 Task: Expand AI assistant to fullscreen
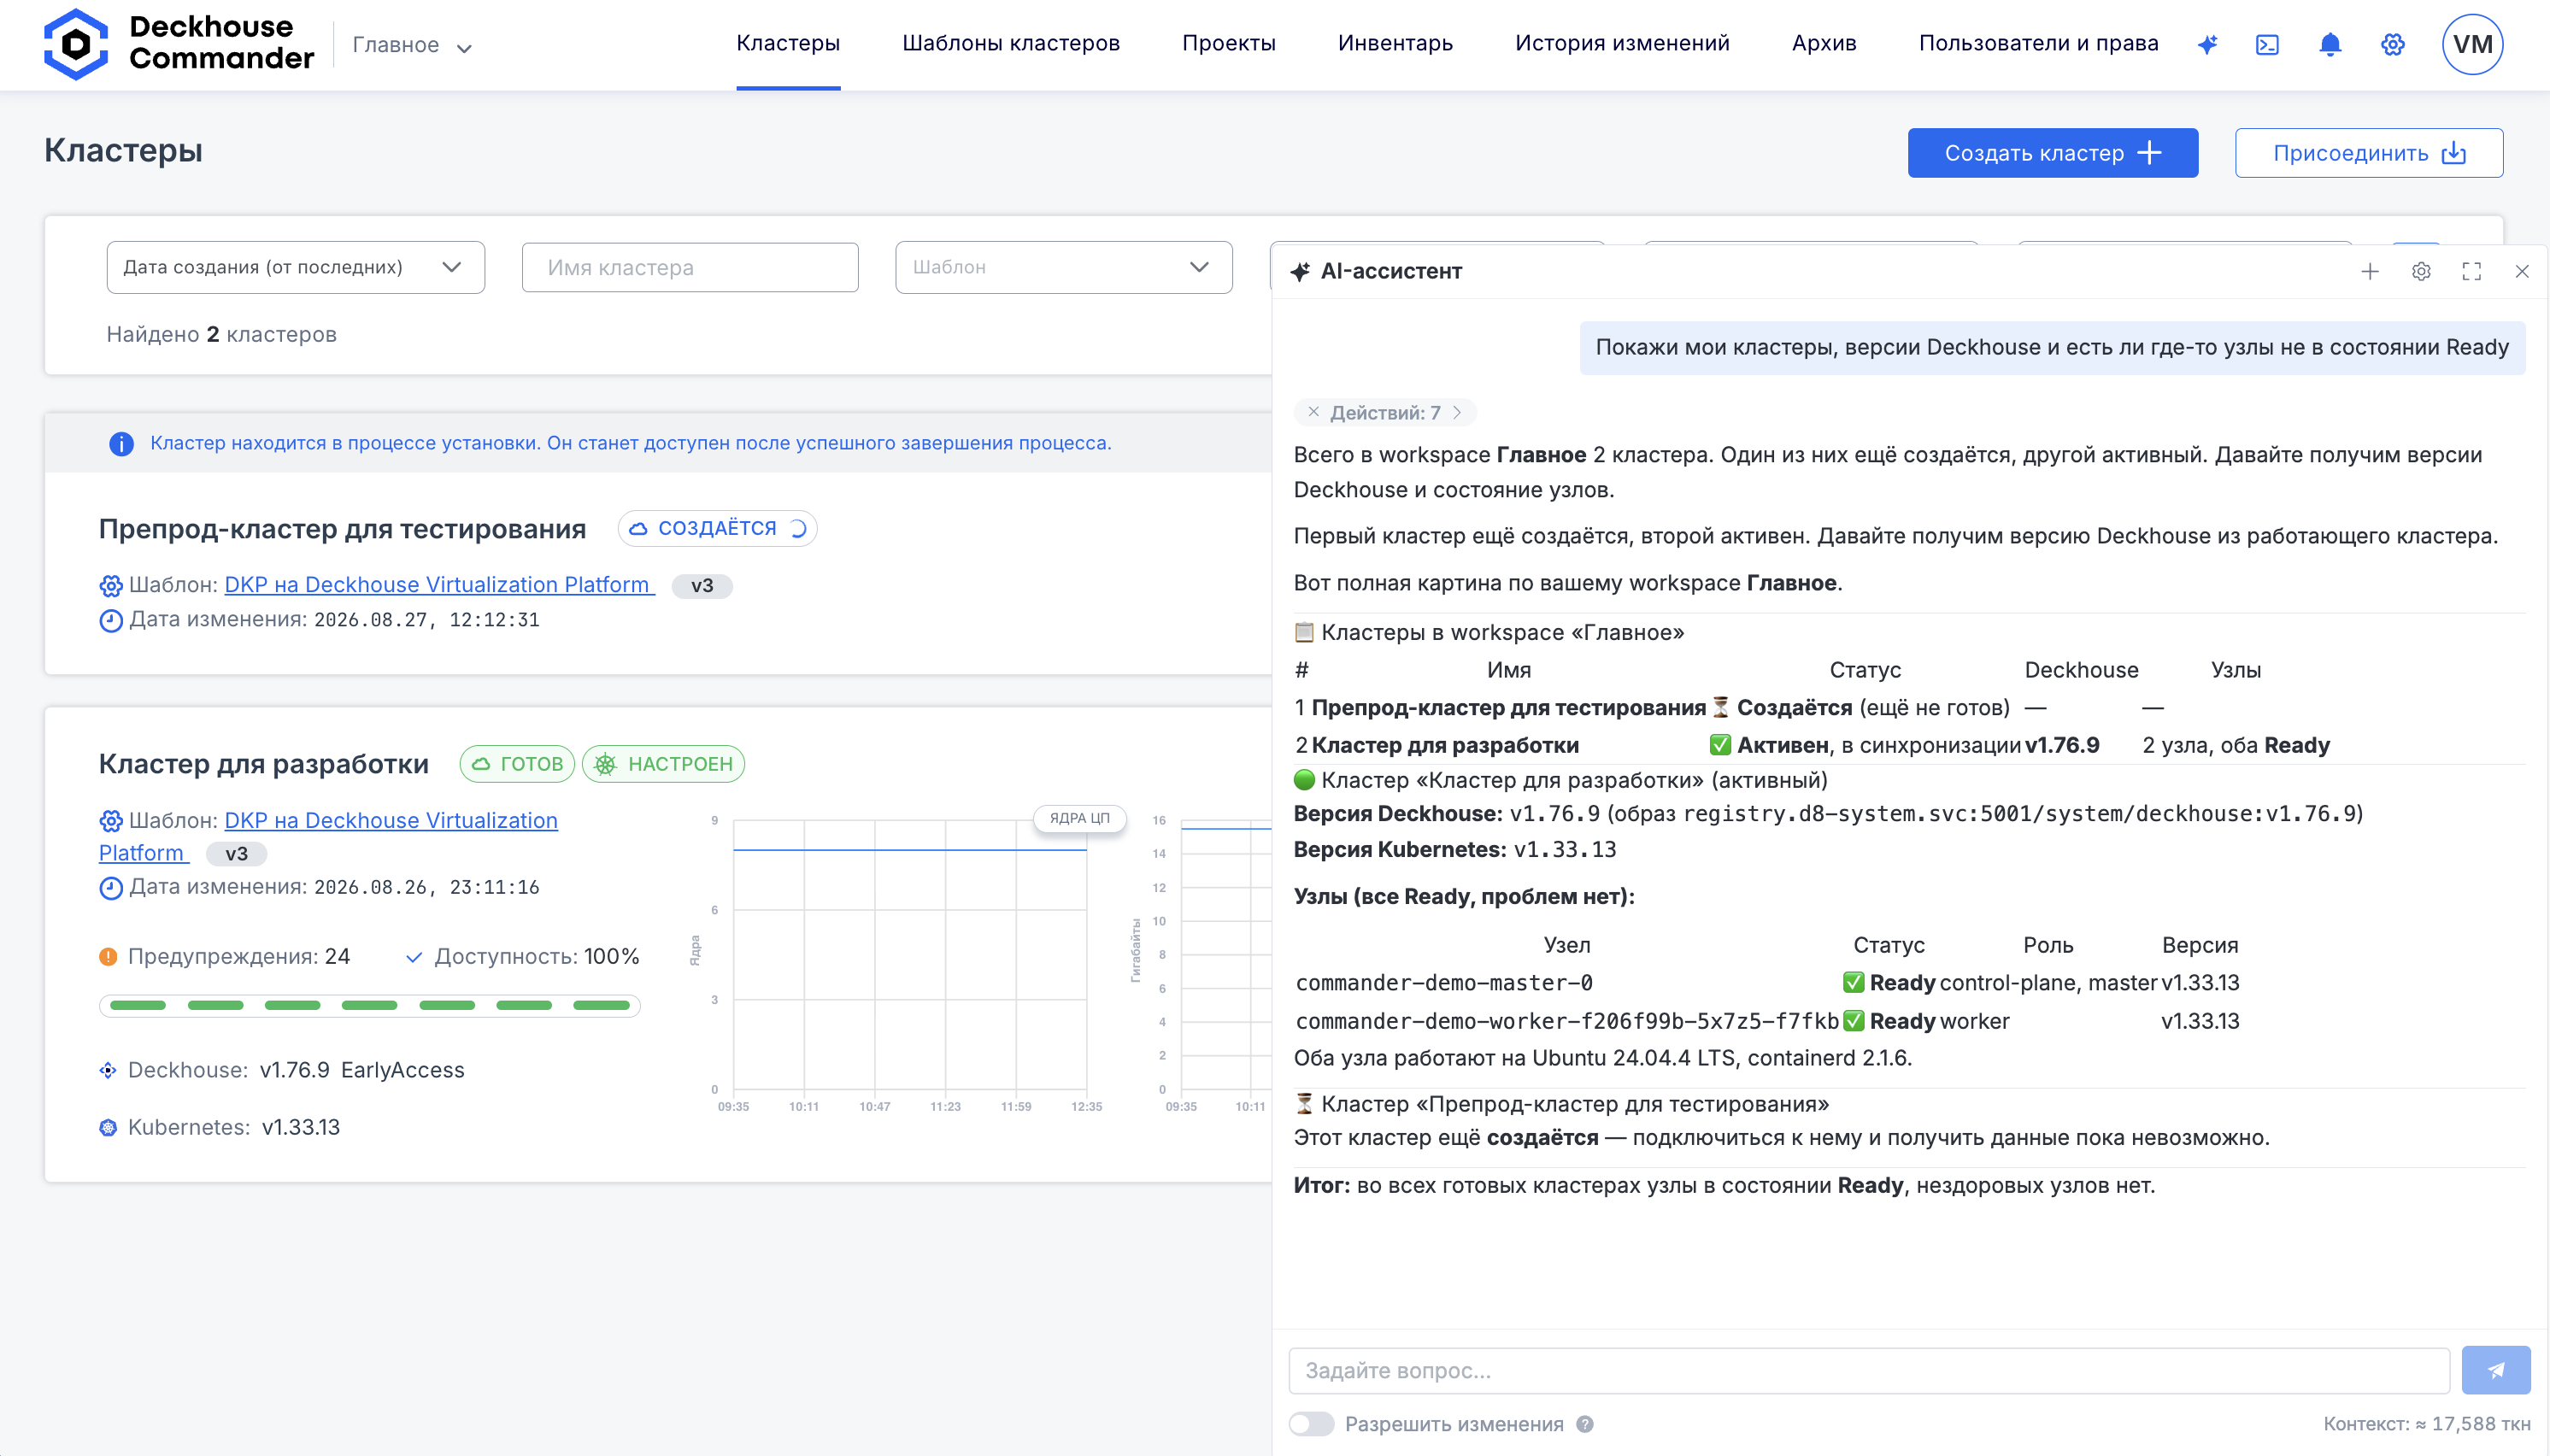point(2472,271)
